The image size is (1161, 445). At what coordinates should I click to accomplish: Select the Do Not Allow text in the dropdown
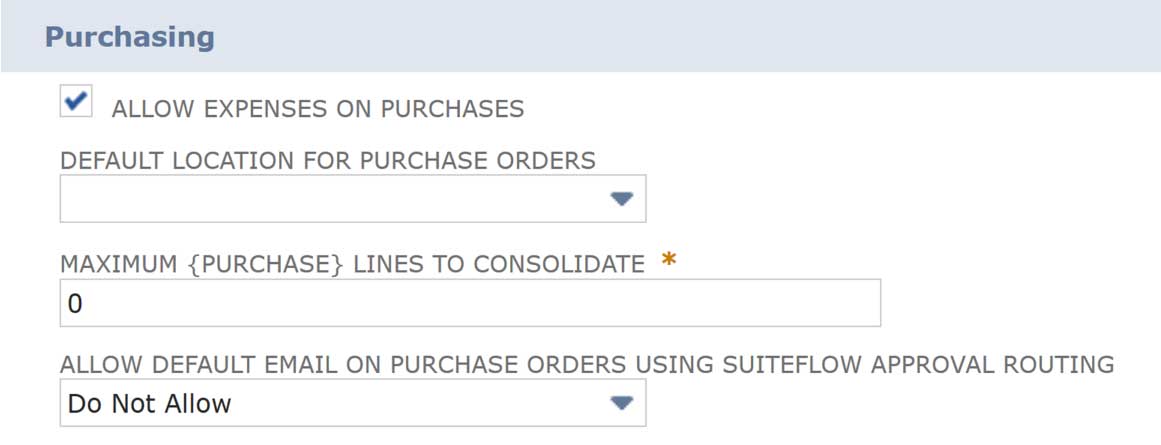tap(149, 404)
